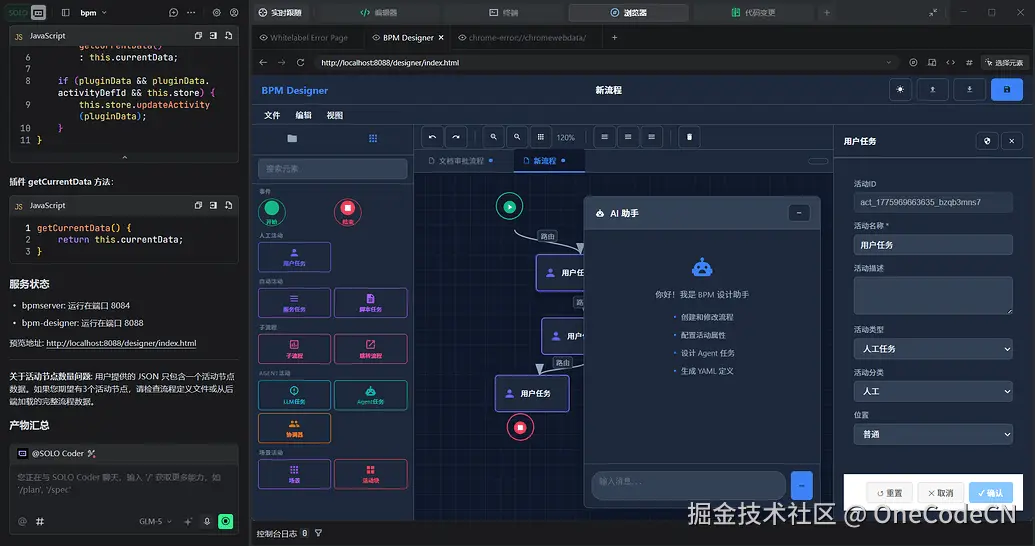Select the End event palette element
Viewport: 1035px width, 546px height.
[348, 212]
